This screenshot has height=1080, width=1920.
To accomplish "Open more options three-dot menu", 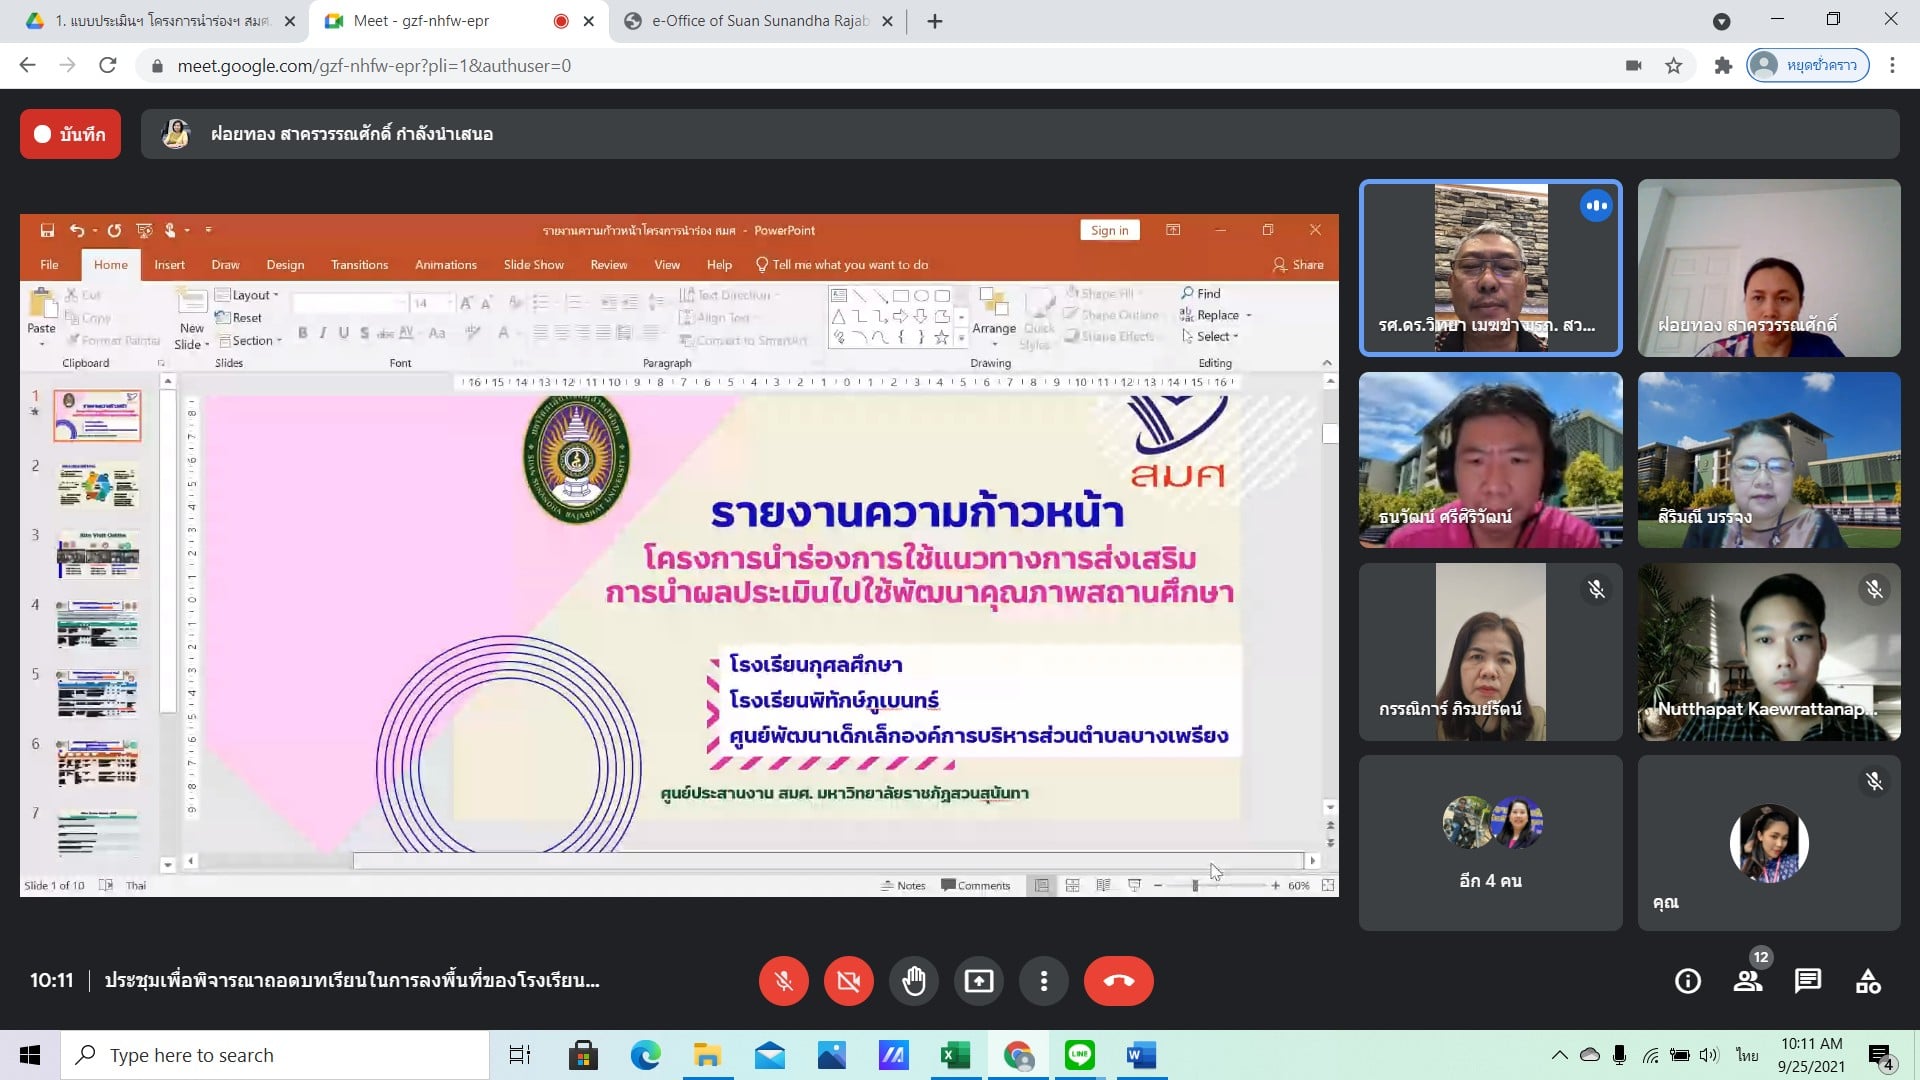I will tap(1043, 981).
